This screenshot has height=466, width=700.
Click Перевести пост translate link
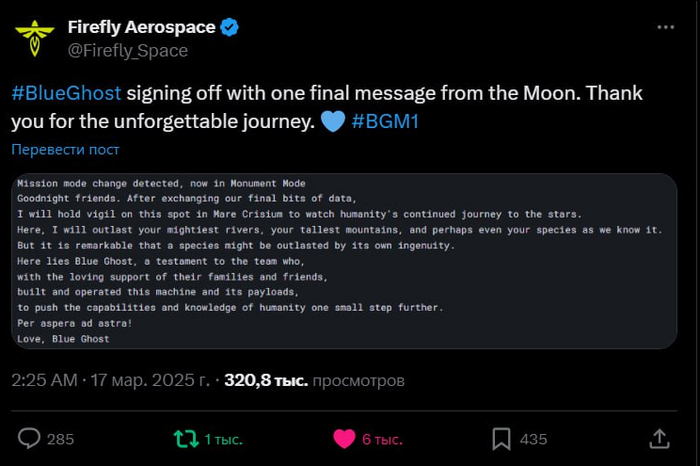(65, 150)
